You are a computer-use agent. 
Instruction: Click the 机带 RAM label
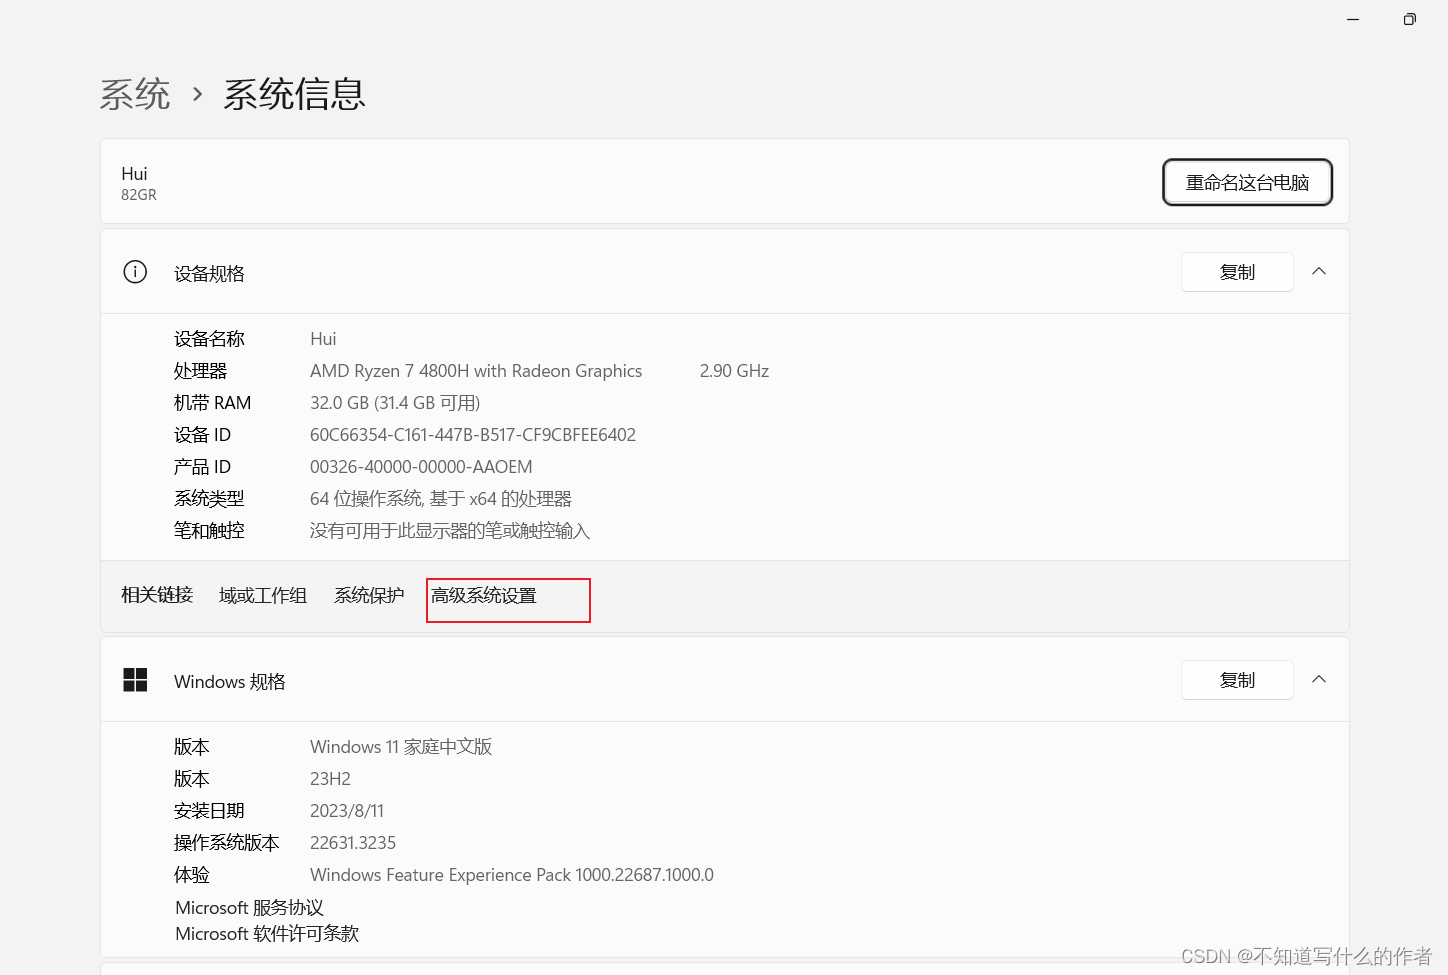coord(212,403)
